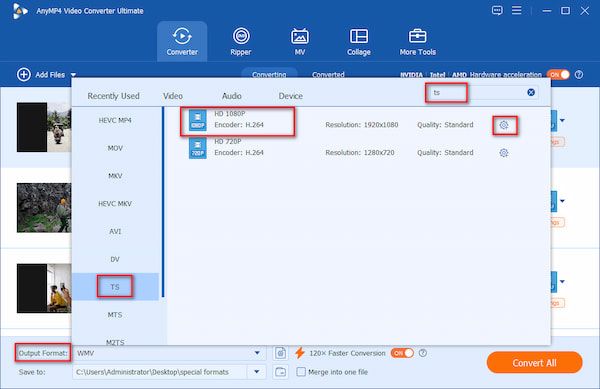Open the MV maker icon

pyautogui.click(x=300, y=36)
